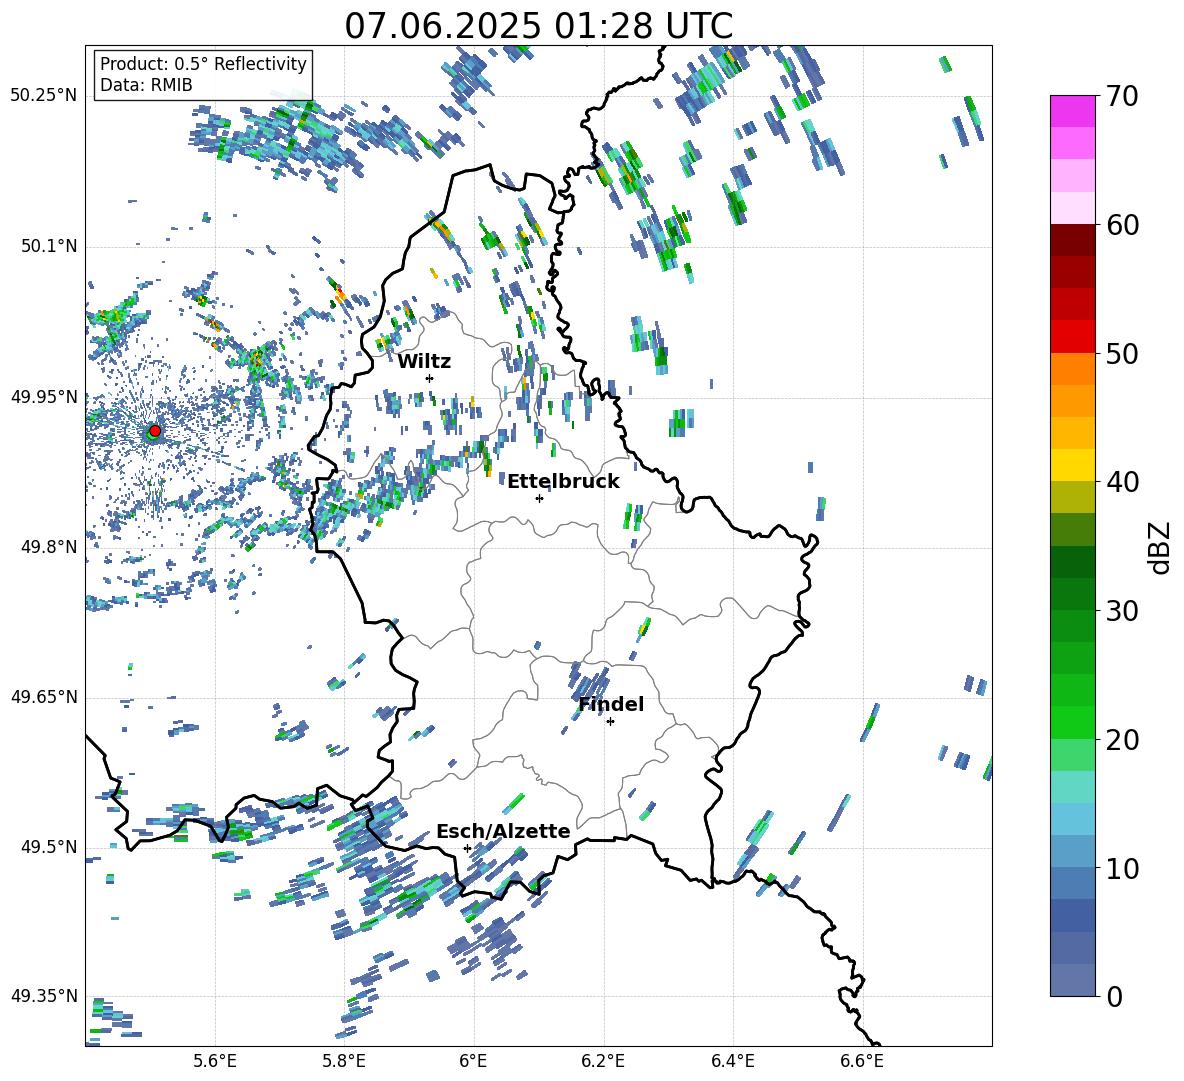Click the cross marker below Wiltz label
Viewport: 1184px width, 1081px height.
tap(430, 378)
